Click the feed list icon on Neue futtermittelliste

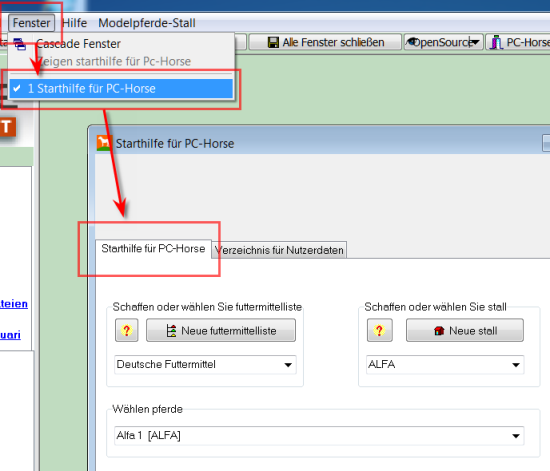[x=172, y=331]
